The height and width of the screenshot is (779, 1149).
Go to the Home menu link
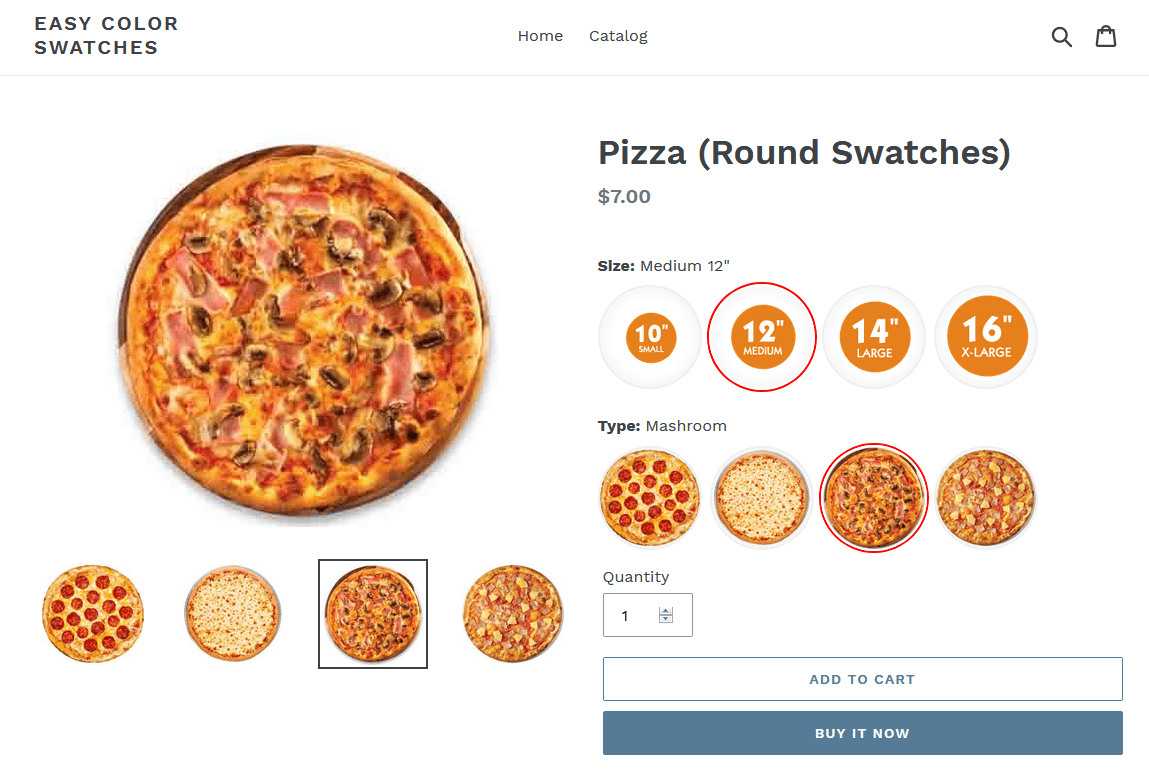point(540,36)
